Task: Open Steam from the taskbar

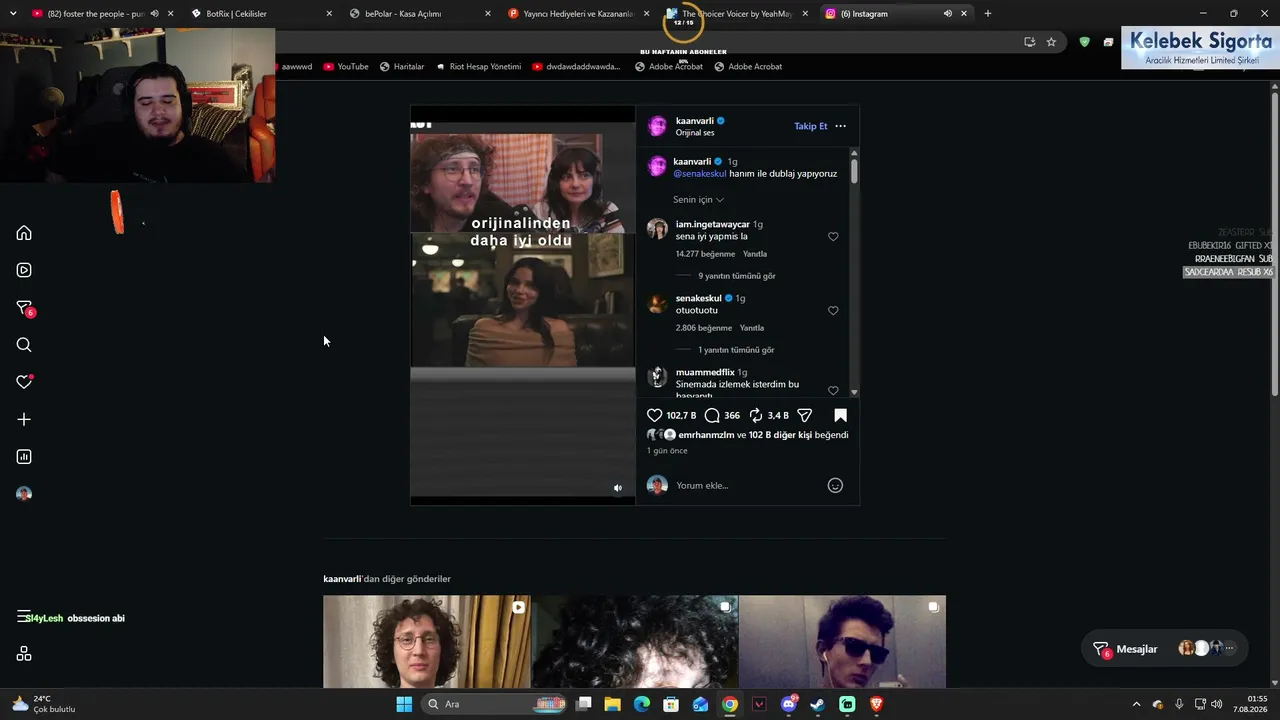Action: 818,704
